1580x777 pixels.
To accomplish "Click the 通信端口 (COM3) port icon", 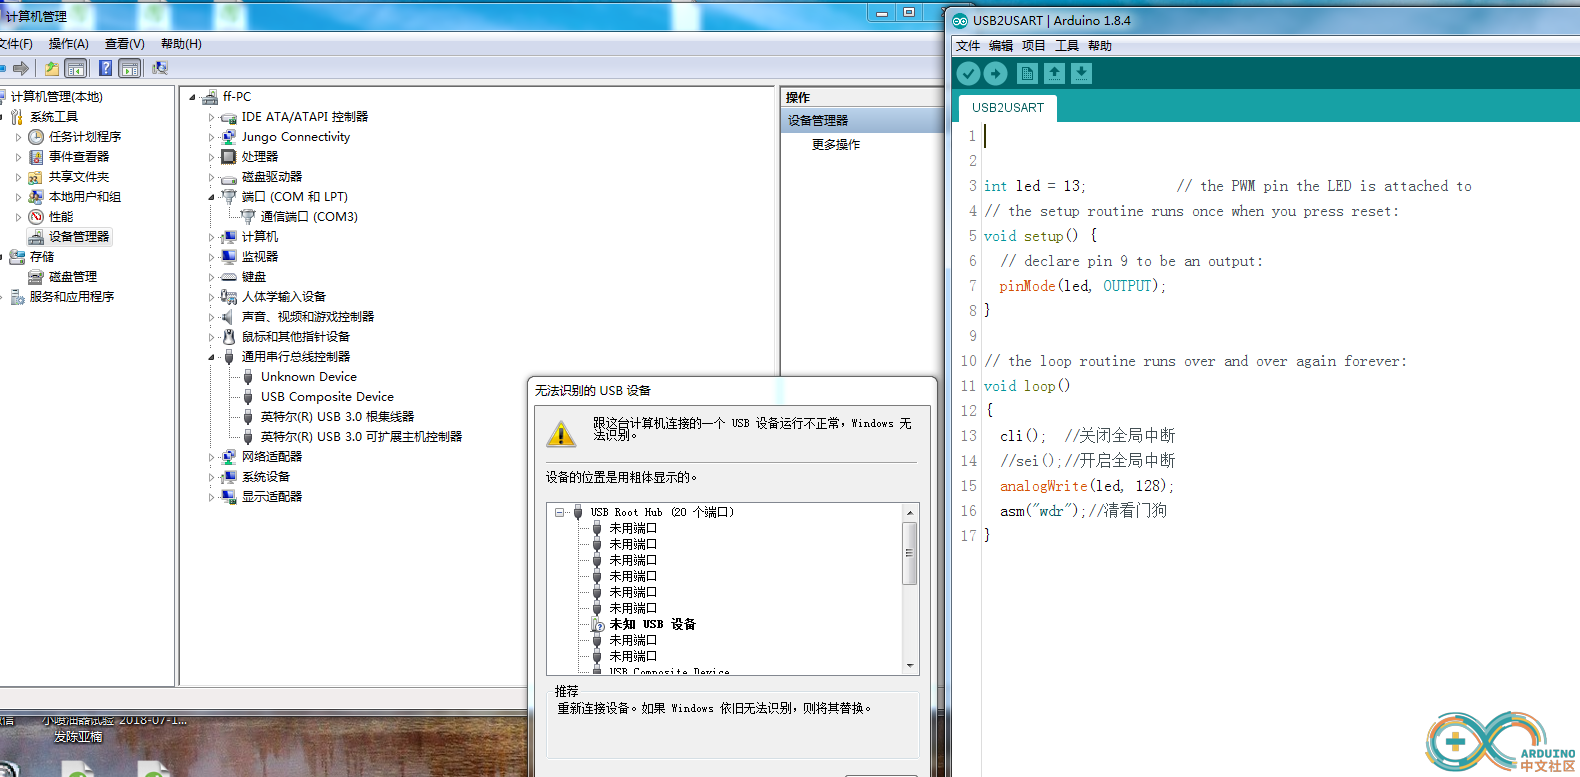I will [248, 217].
